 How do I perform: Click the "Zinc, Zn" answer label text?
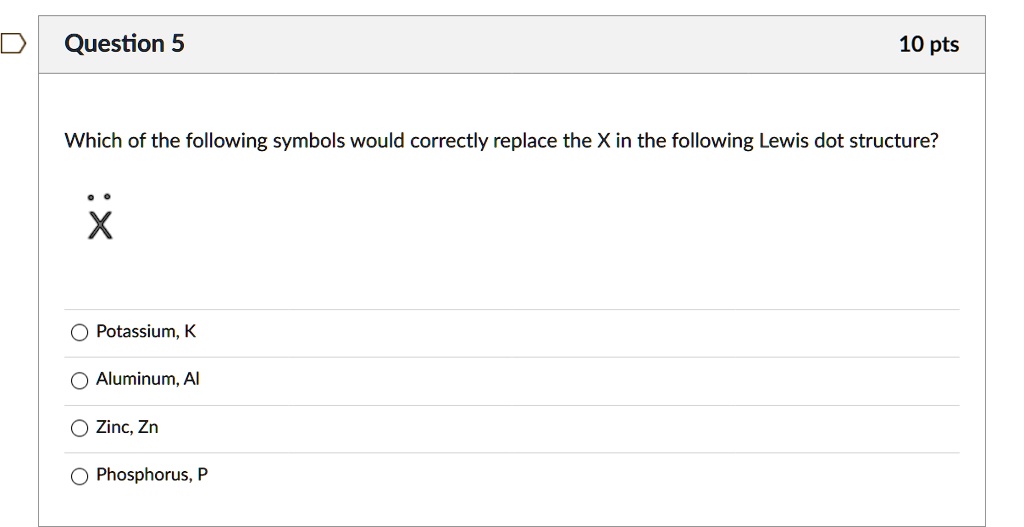click(127, 428)
